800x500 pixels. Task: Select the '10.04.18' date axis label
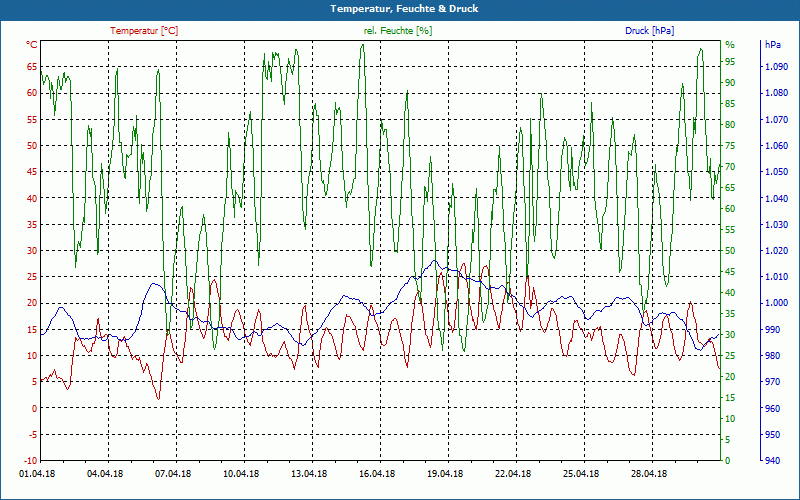[241, 473]
